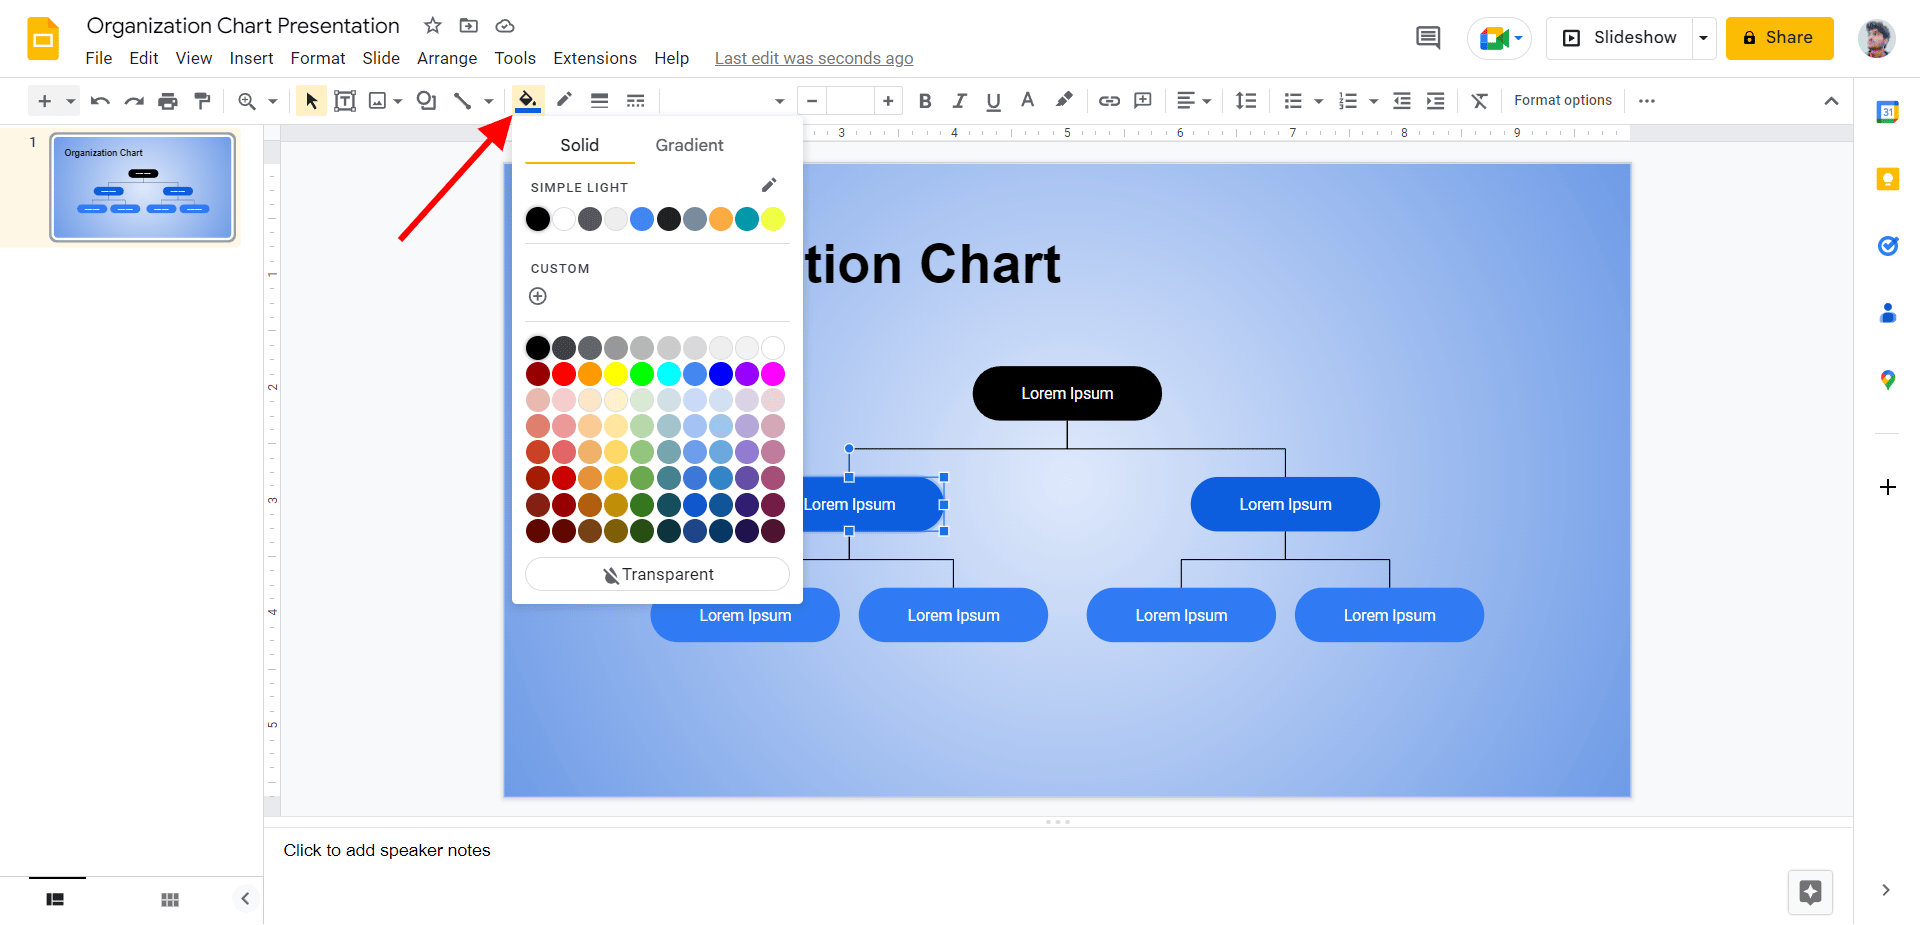Viewport: 1921px width, 925px height.
Task: Expand the numbered list options
Action: 1371,100
